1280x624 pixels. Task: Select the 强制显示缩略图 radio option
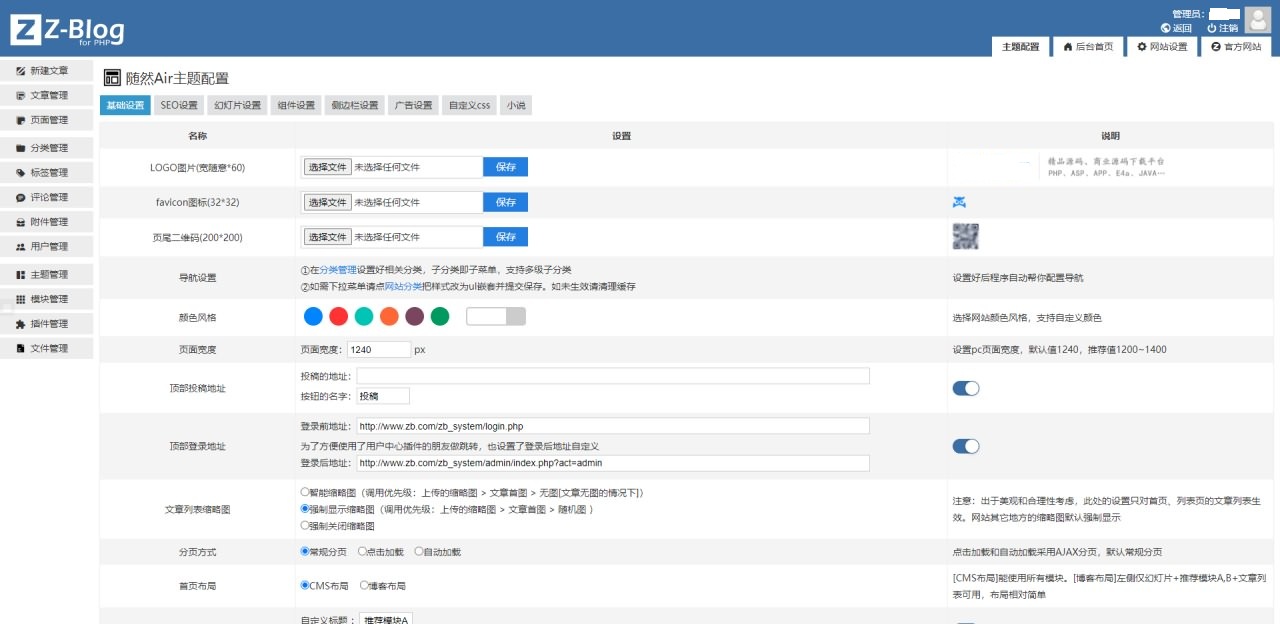[305, 509]
